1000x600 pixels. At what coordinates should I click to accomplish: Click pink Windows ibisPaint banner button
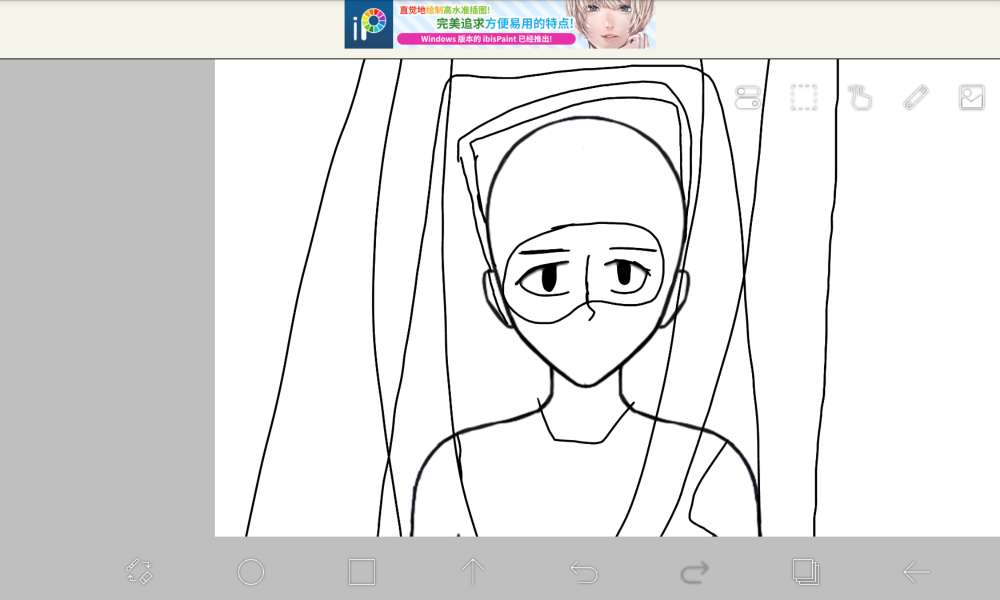(x=486, y=40)
